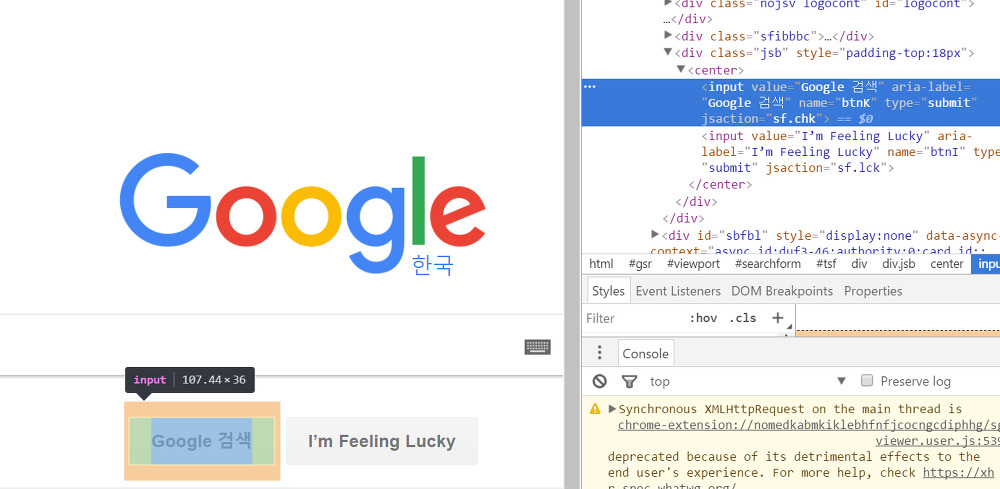The image size is (1000, 489).
Task: Select center in the breadcrumb bar
Action: pyautogui.click(x=946, y=264)
